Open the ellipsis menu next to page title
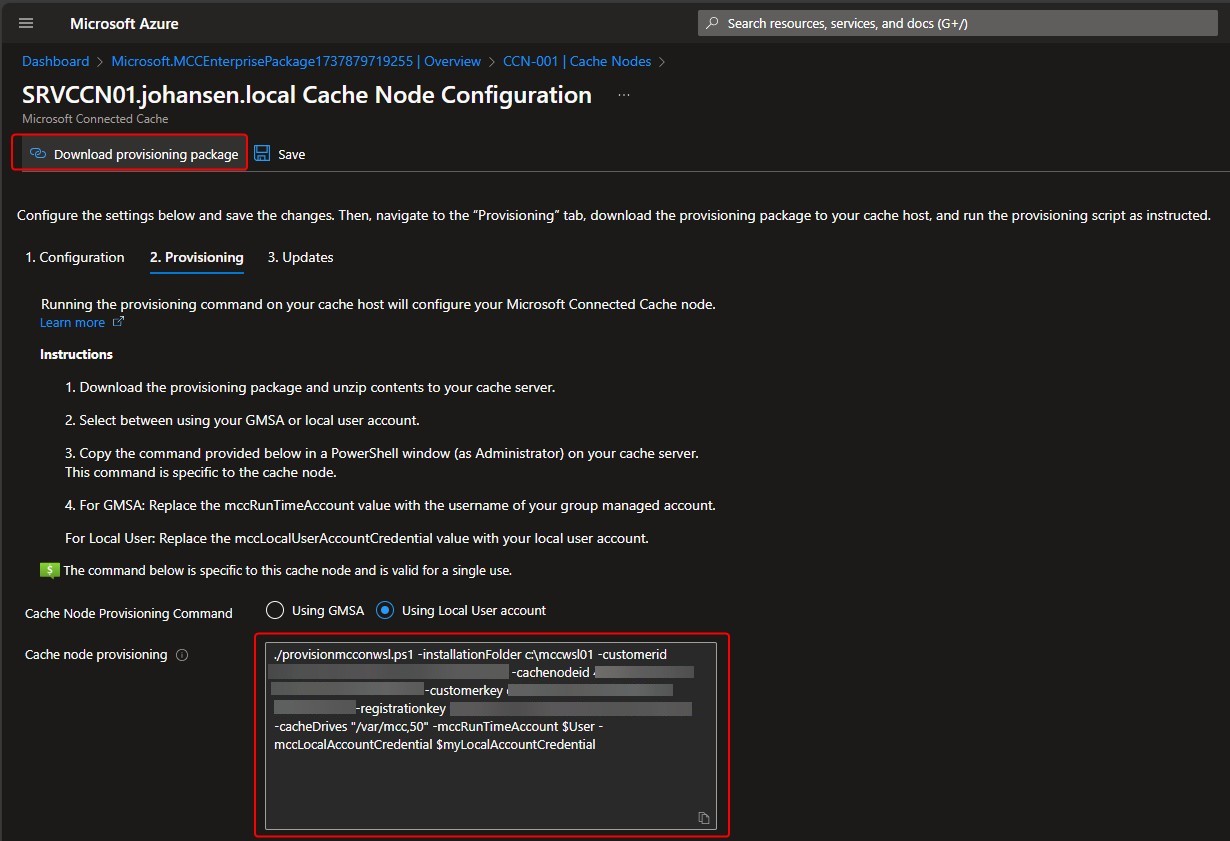 tap(624, 95)
